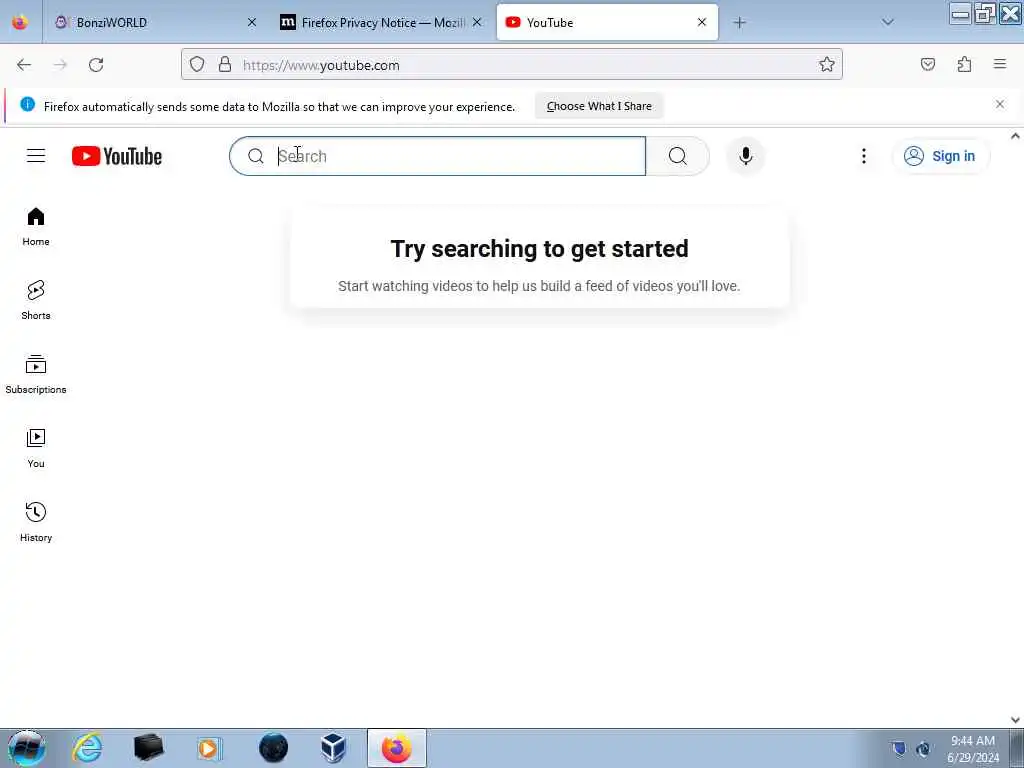Click the Save to Pocket icon
1024x768 pixels.
(928, 64)
